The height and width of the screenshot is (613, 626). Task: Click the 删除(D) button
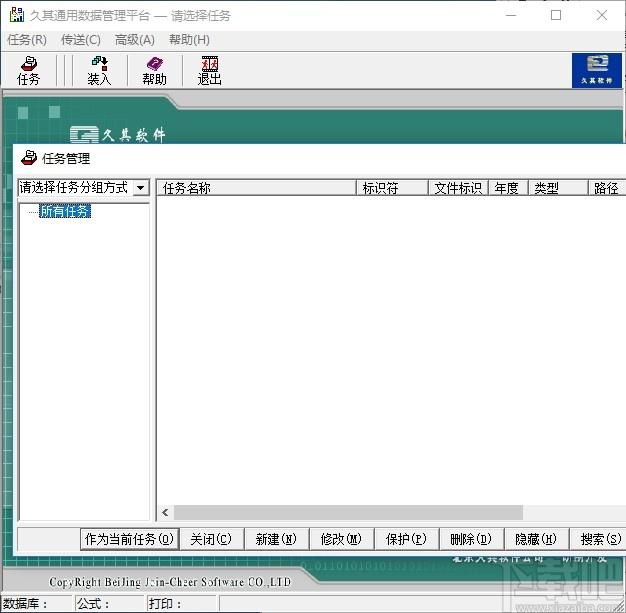pos(471,539)
